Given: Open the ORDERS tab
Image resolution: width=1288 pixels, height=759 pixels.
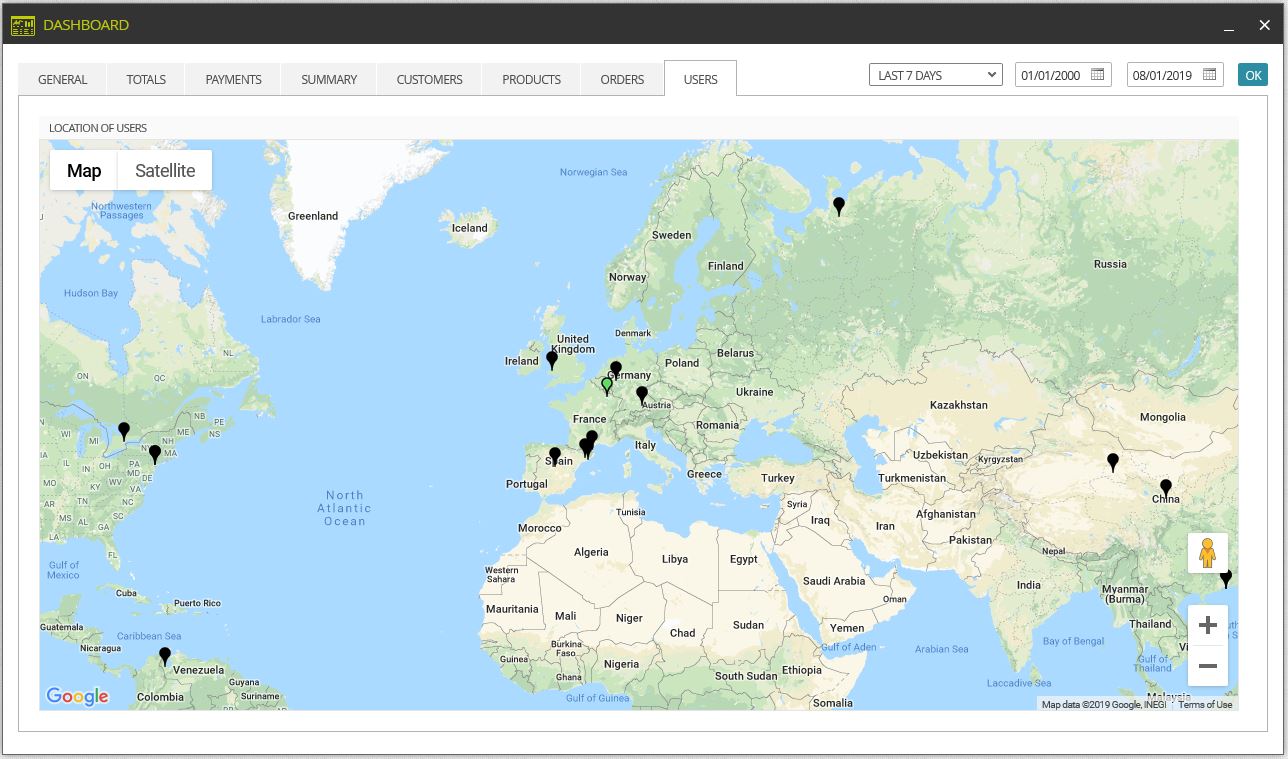Looking at the screenshot, I should (x=622, y=79).
